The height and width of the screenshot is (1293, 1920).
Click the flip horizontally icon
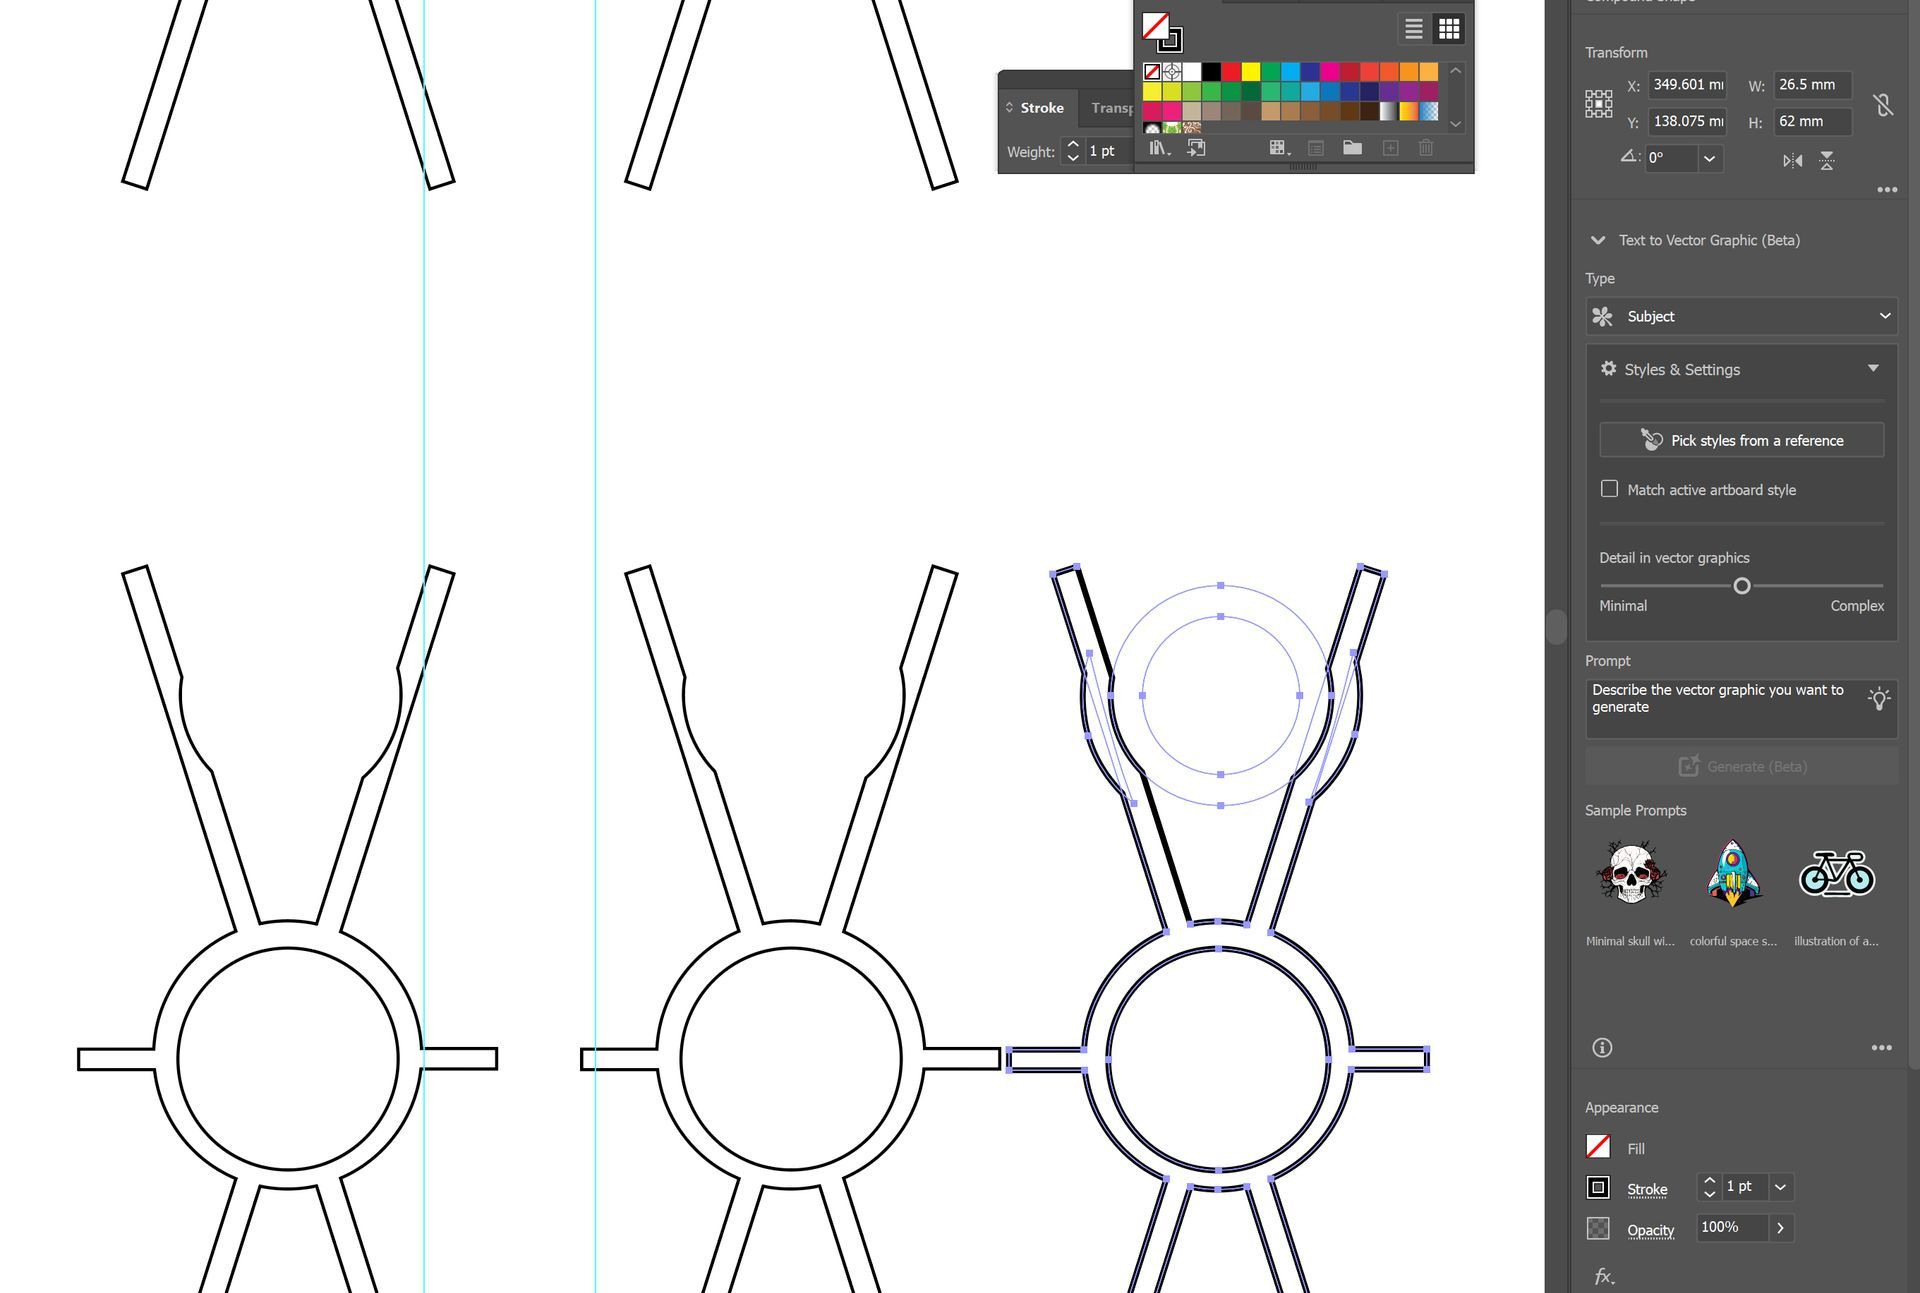(x=1792, y=161)
